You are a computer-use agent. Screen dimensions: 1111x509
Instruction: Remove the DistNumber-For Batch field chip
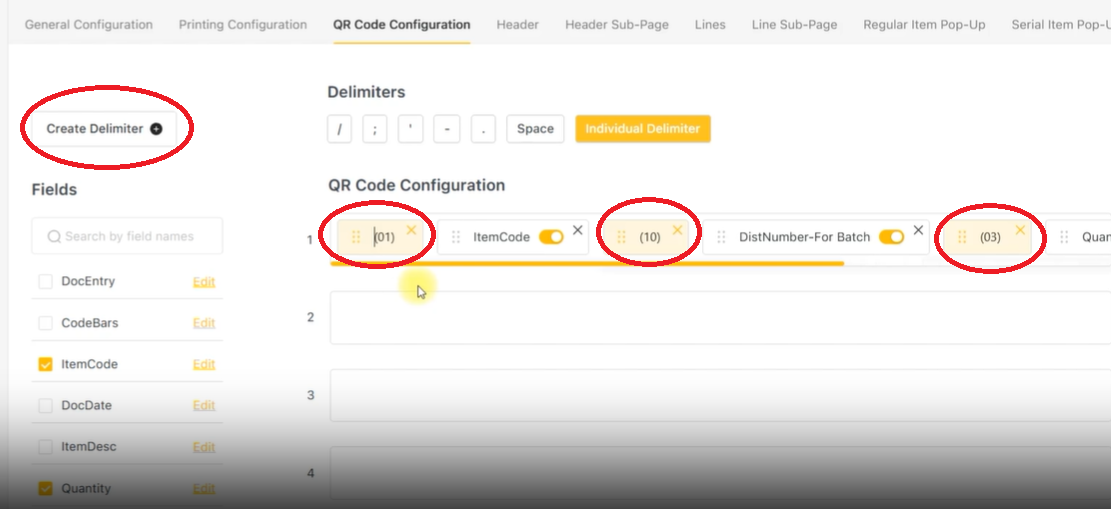[918, 230]
